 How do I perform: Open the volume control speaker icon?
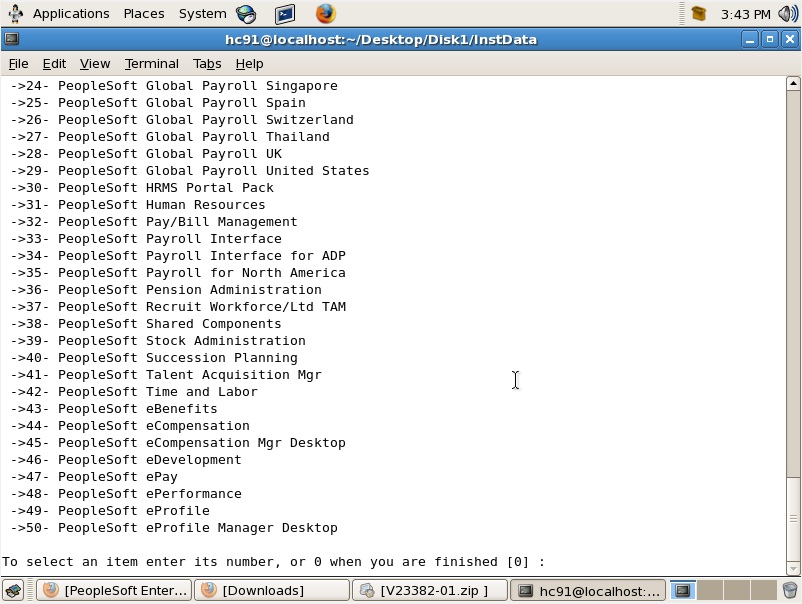785,13
